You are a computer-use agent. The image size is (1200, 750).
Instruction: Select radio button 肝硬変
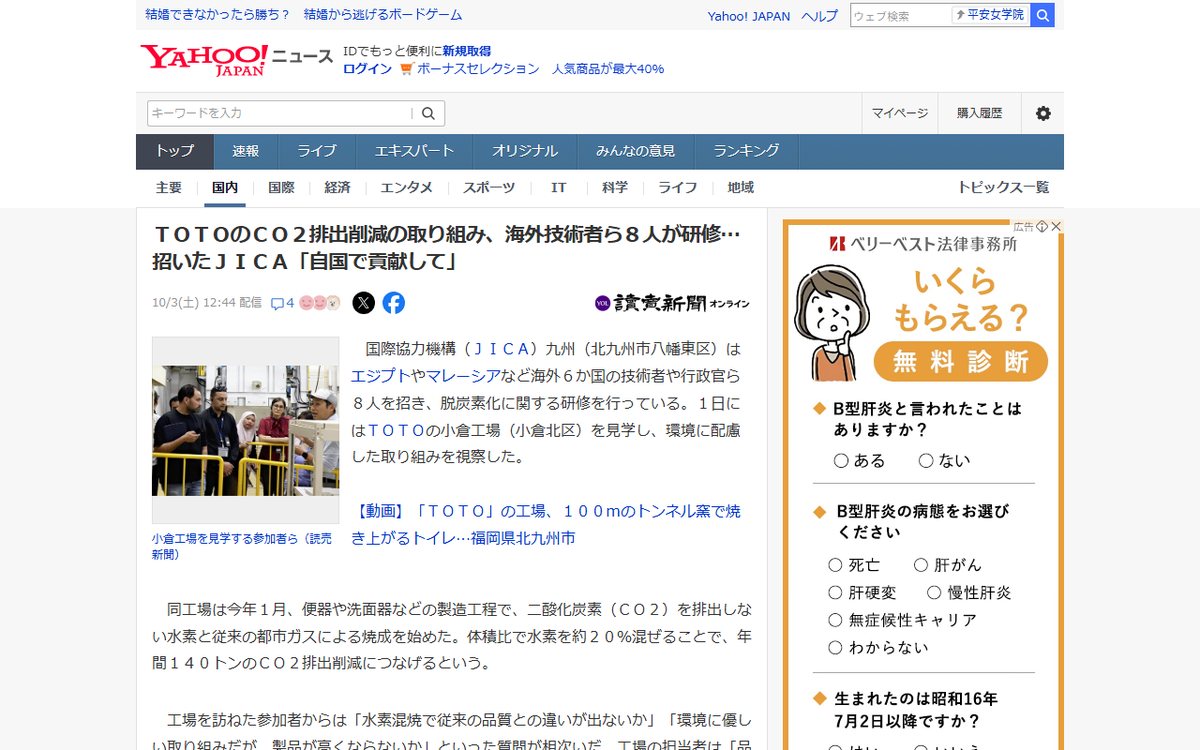click(x=835, y=592)
